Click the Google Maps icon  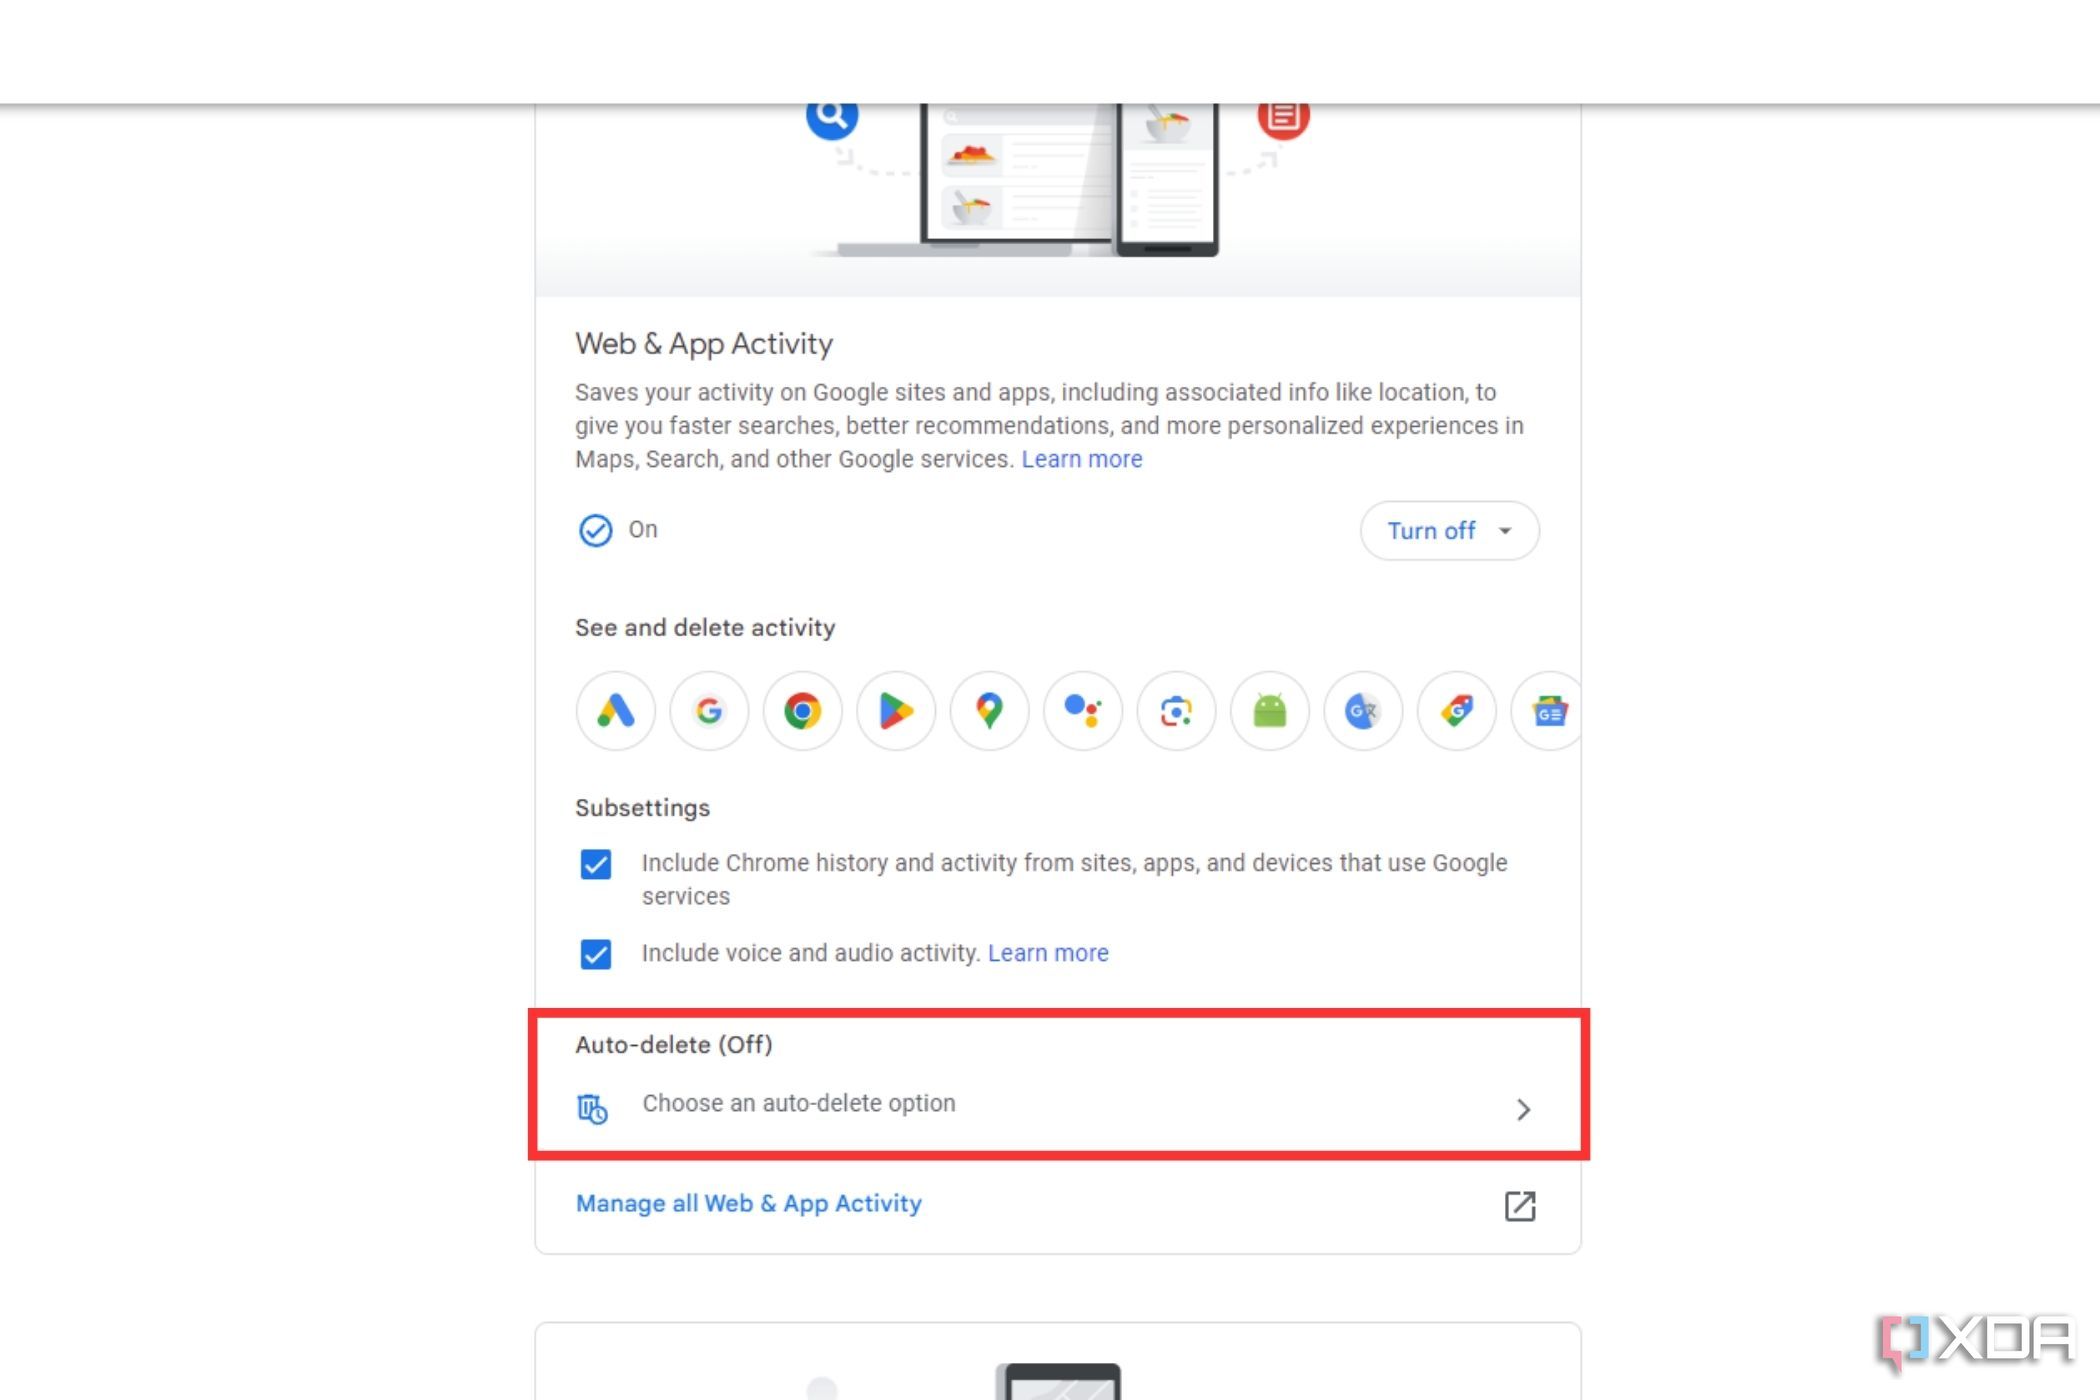point(989,709)
